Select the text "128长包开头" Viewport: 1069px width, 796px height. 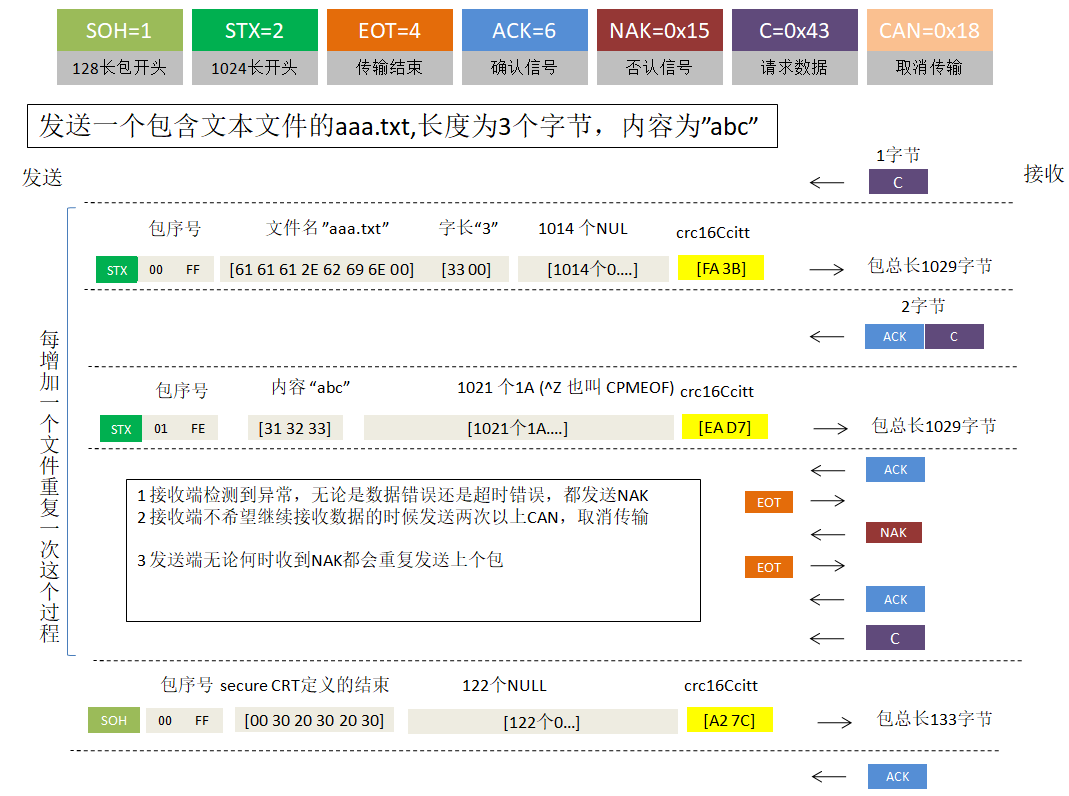tap(119, 67)
